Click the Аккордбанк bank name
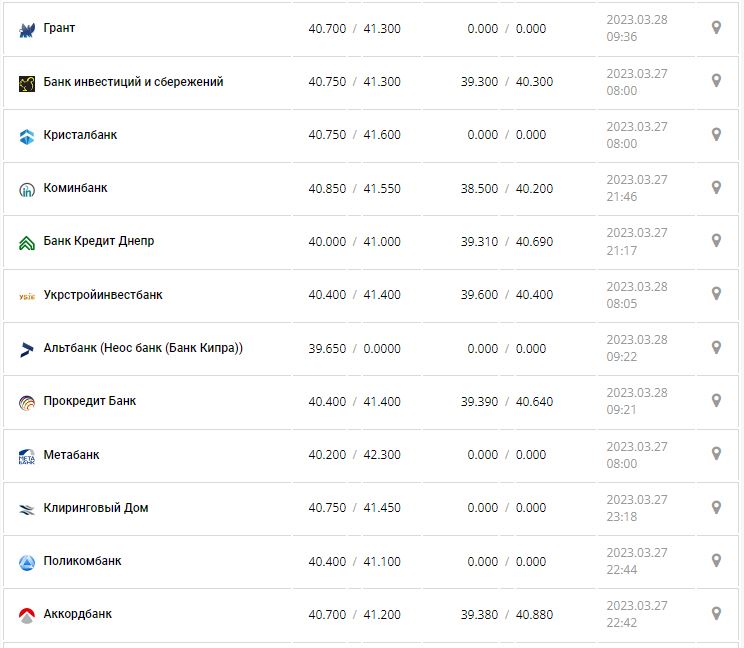Viewport: 744px width, 648px height. 78,614
